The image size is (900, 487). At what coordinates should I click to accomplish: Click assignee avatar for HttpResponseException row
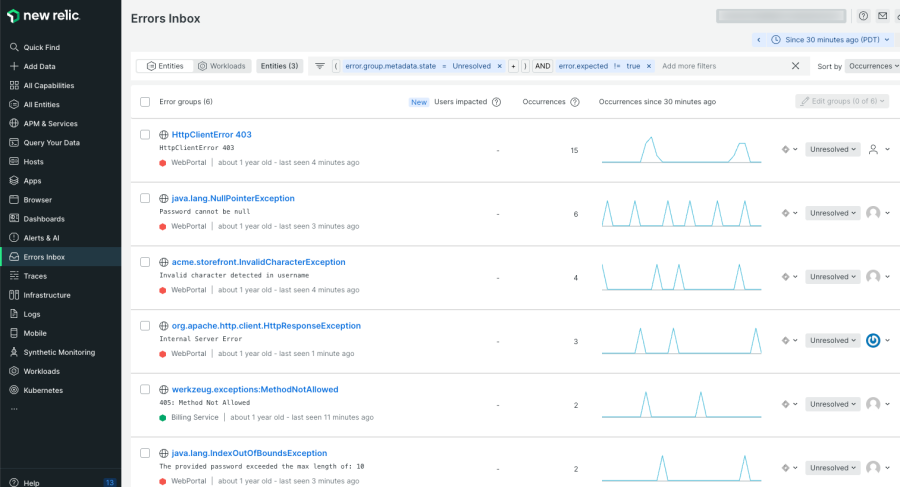pyautogui.click(x=873, y=340)
